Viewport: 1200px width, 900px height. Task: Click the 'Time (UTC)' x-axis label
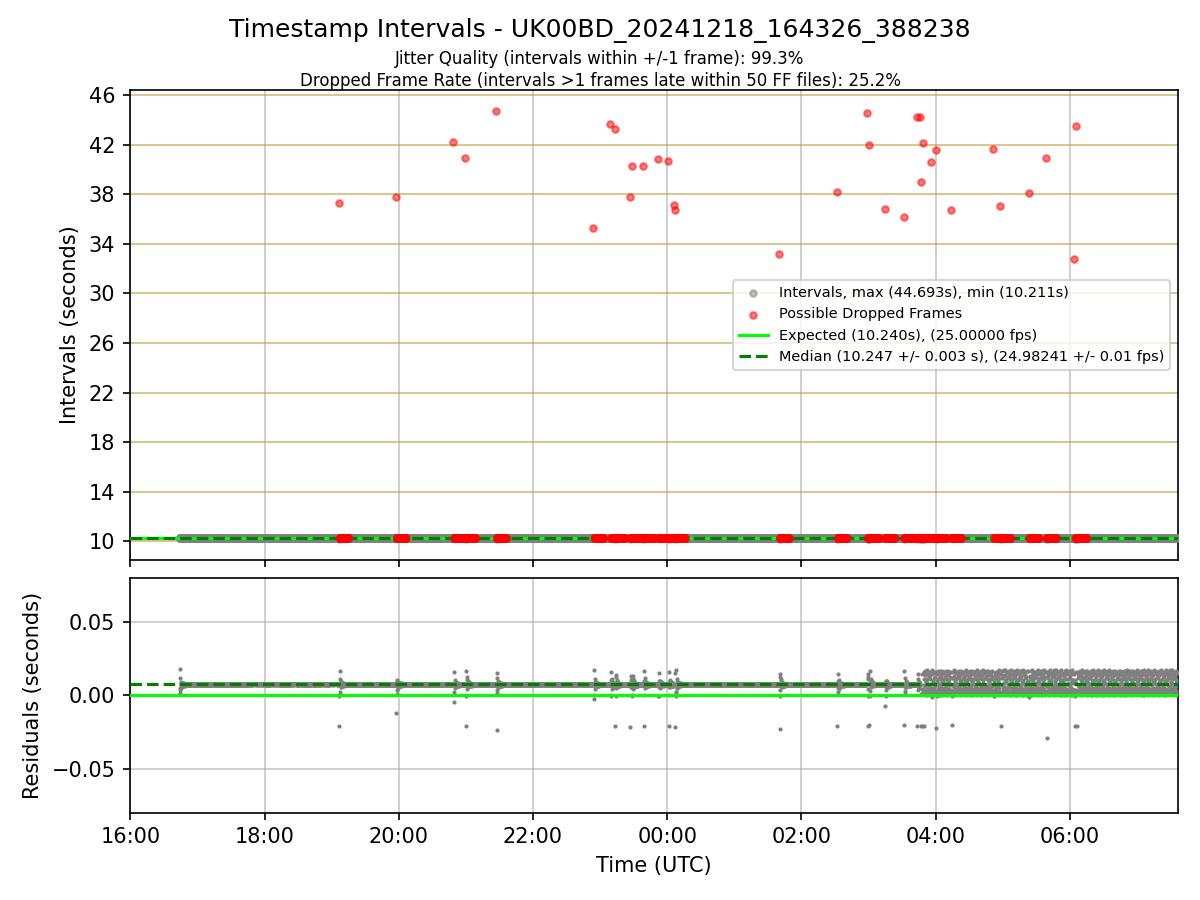point(653,865)
